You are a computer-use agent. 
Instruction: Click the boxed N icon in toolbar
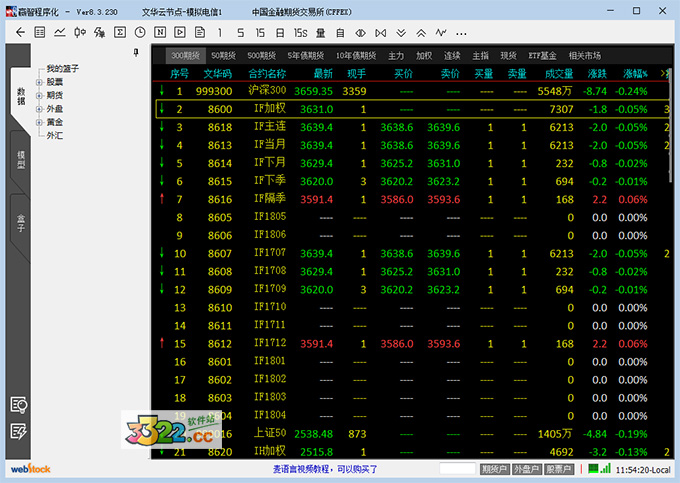click(x=160, y=33)
